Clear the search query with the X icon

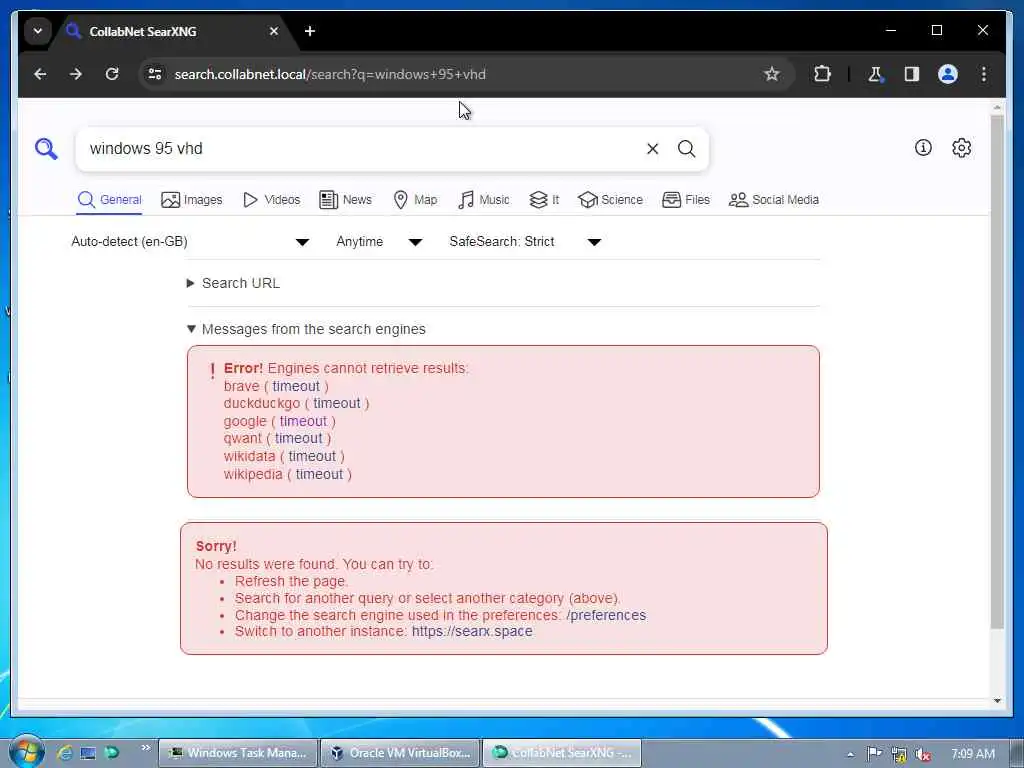click(x=652, y=149)
